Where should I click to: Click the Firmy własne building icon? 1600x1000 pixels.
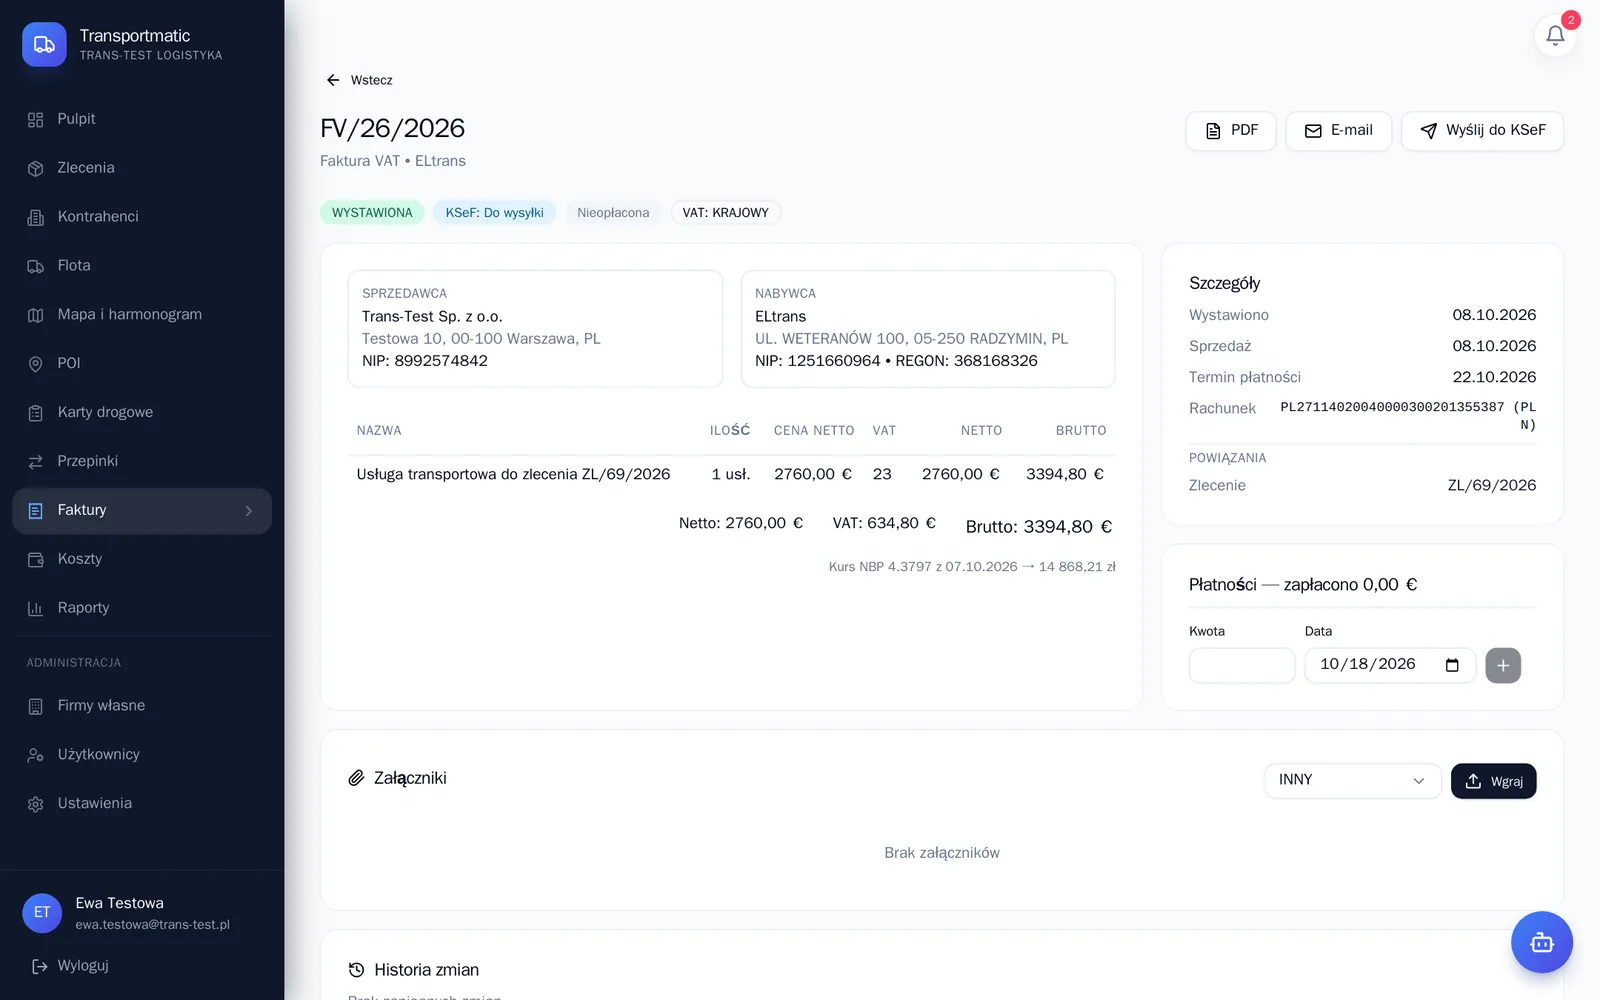[36, 706]
